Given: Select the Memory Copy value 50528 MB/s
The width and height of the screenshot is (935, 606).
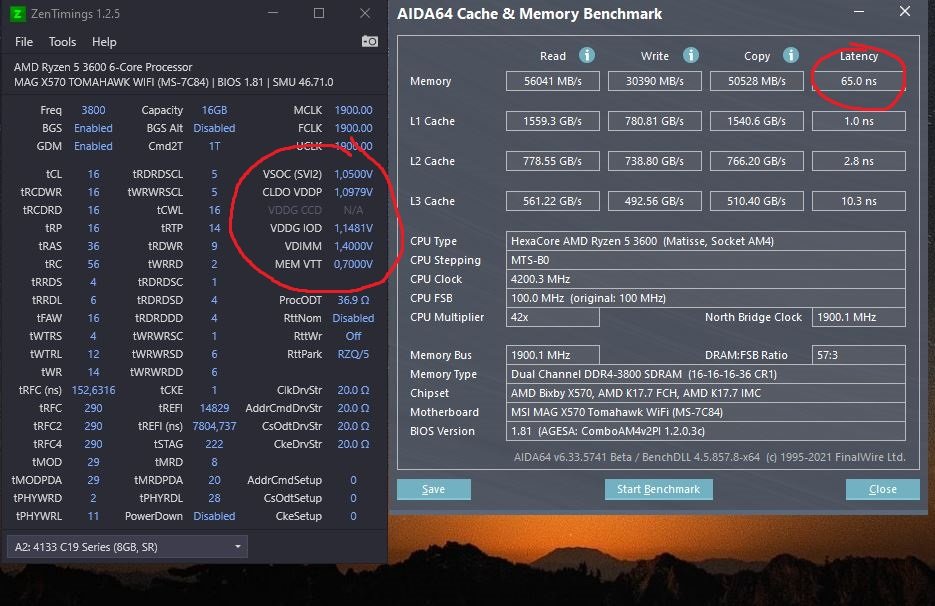Looking at the screenshot, I should point(757,81).
